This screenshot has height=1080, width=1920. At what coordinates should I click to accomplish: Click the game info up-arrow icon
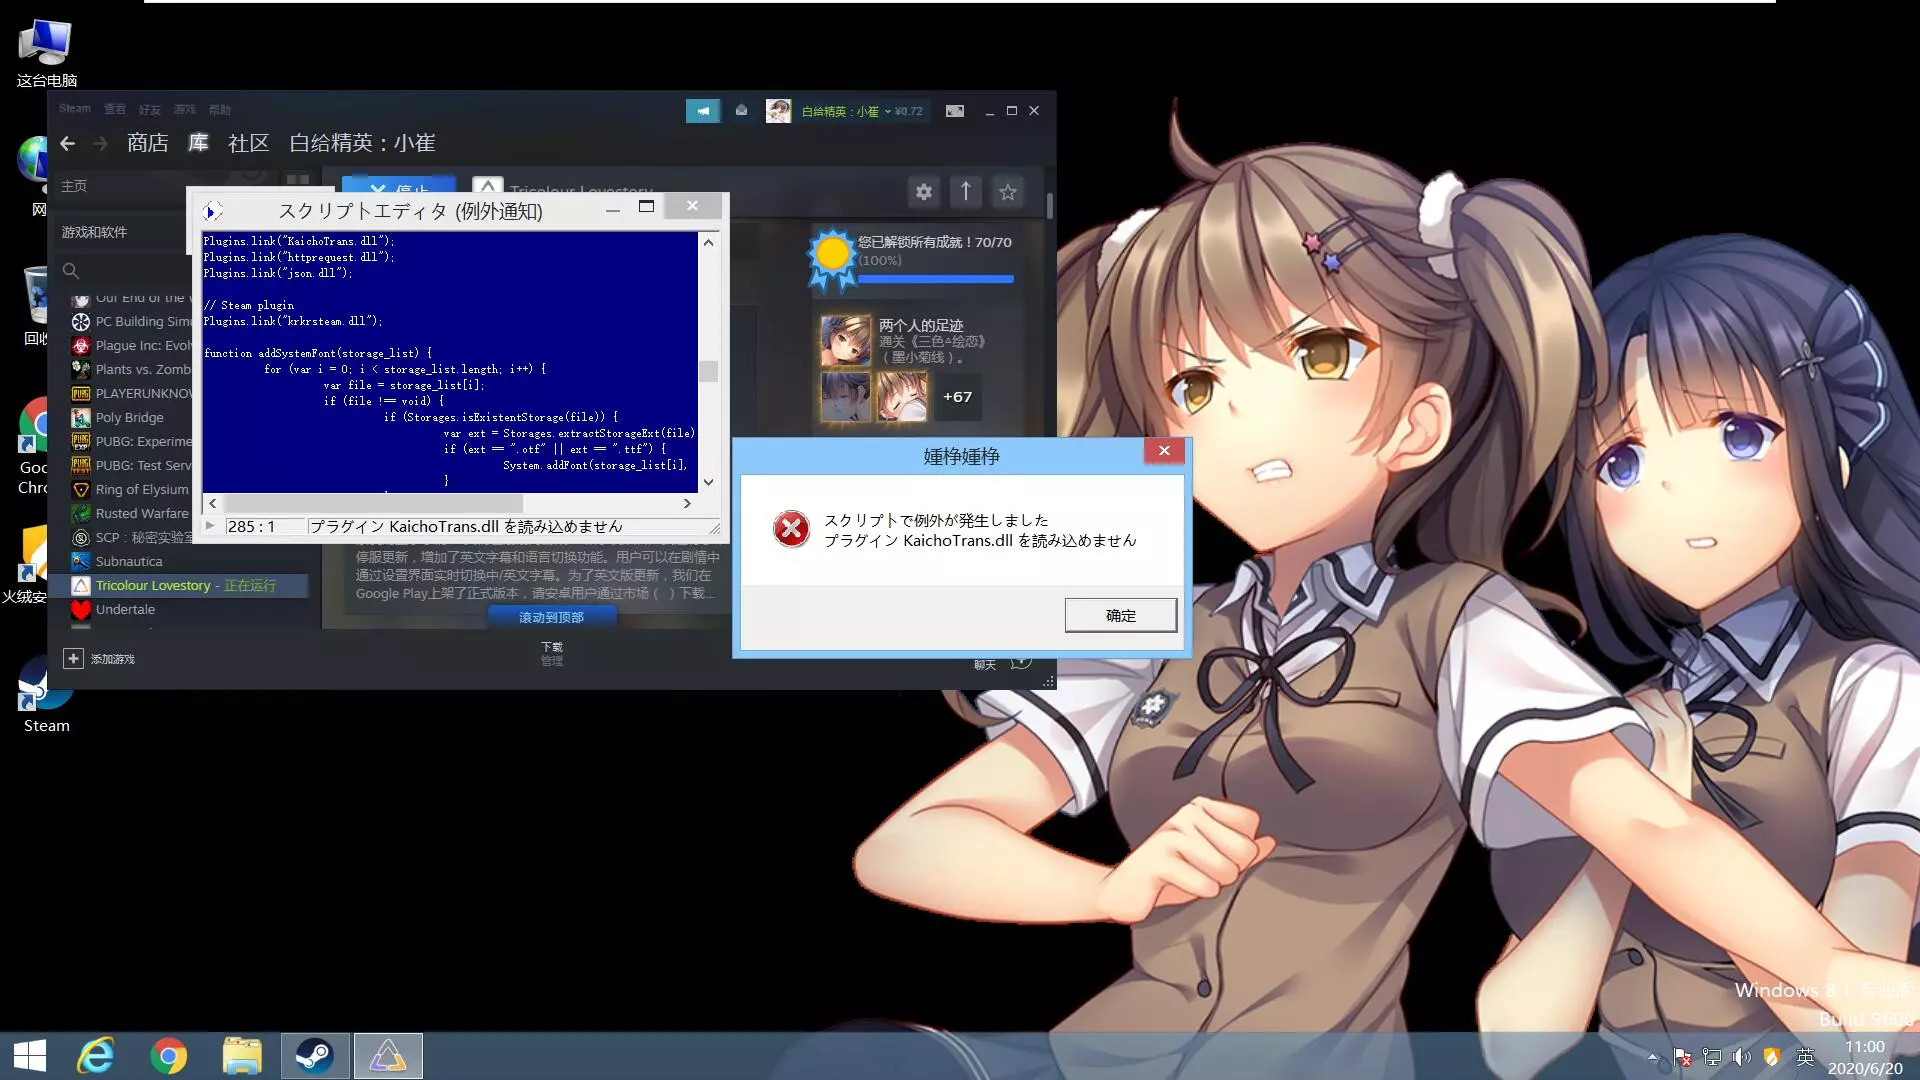(966, 192)
